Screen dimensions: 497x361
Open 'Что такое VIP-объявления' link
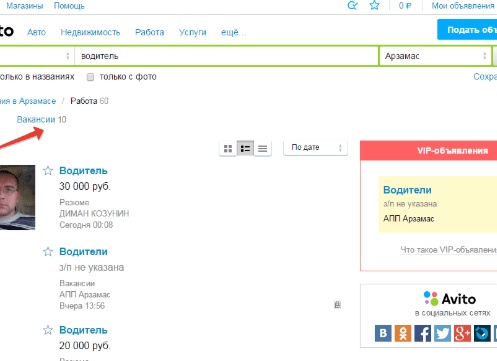pos(449,250)
